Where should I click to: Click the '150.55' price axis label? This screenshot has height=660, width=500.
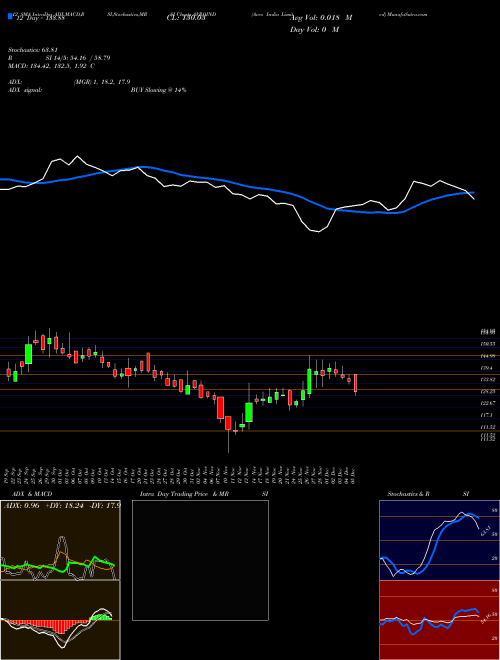[488, 344]
